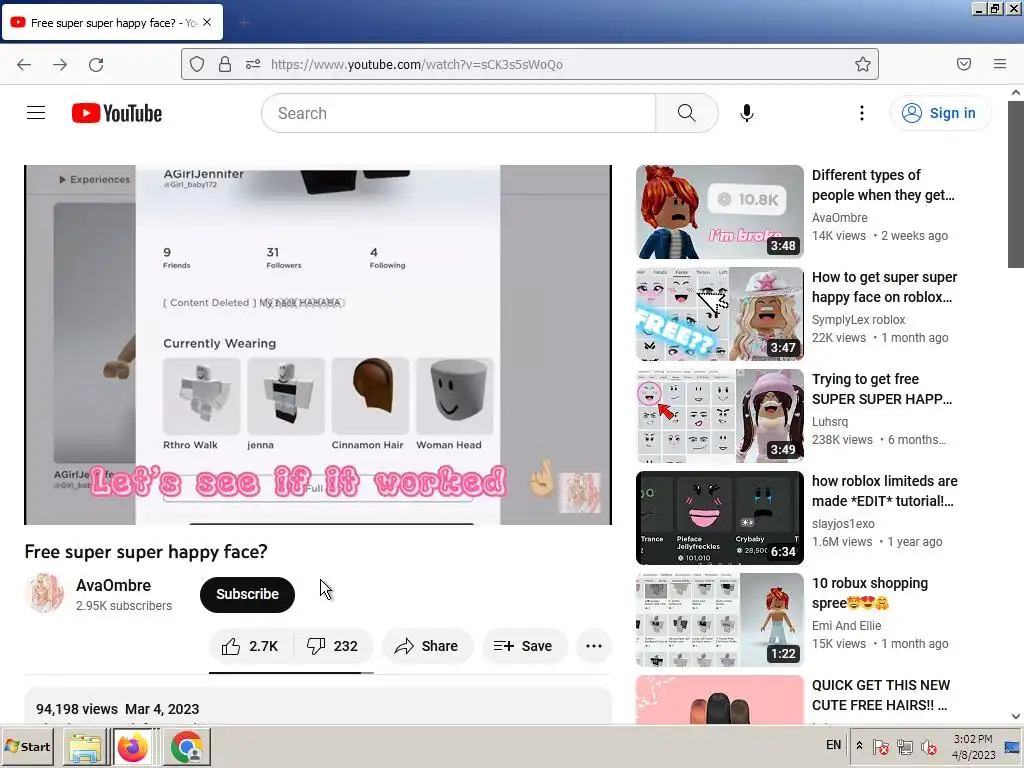Open the SymplyLex roblox channel name
The height and width of the screenshot is (768, 1024).
click(x=858, y=319)
